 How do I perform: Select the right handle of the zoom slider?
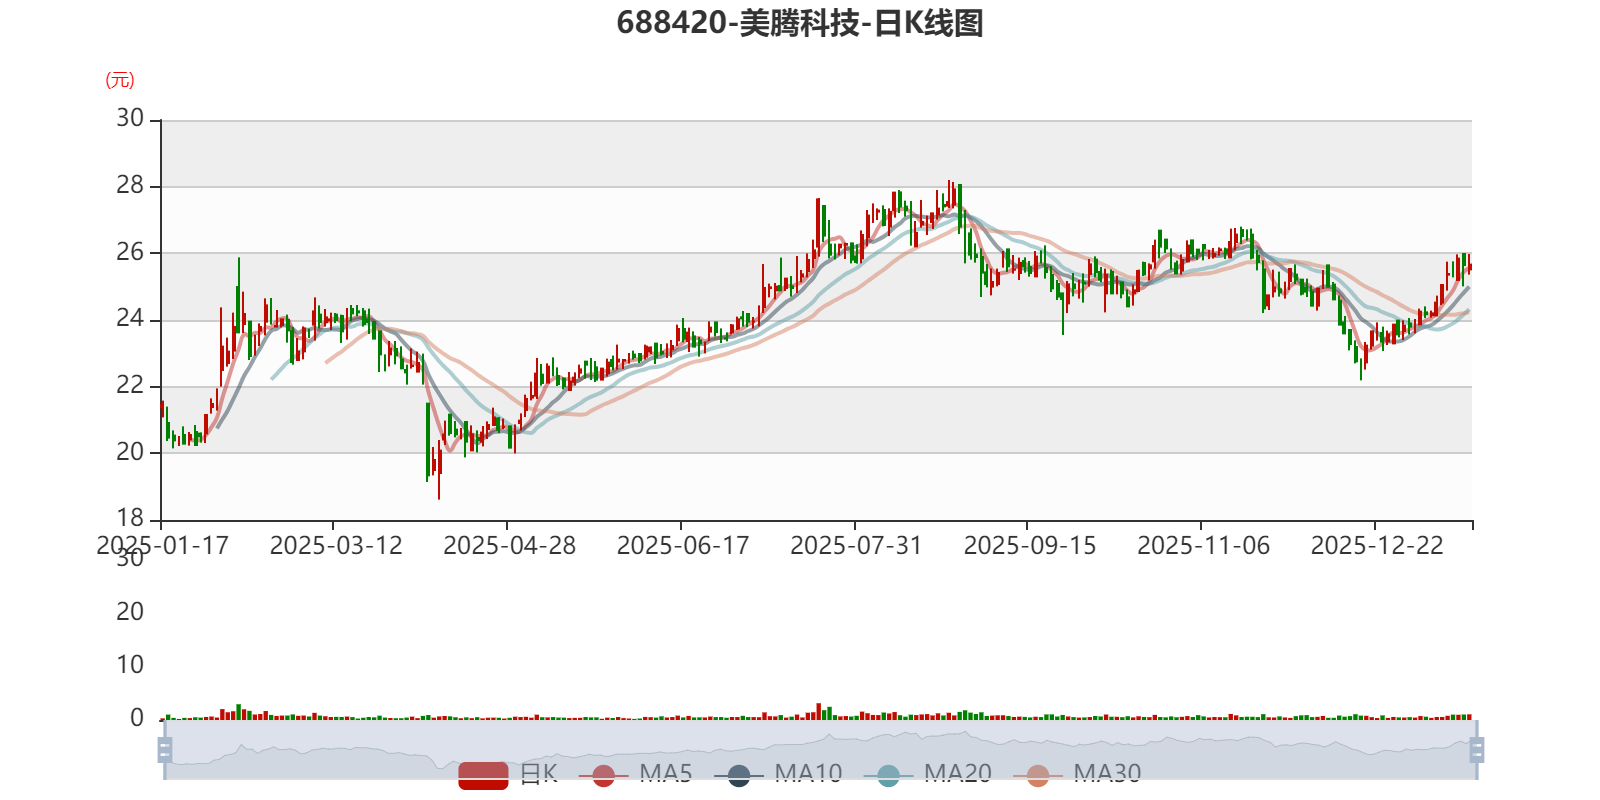(x=1477, y=749)
